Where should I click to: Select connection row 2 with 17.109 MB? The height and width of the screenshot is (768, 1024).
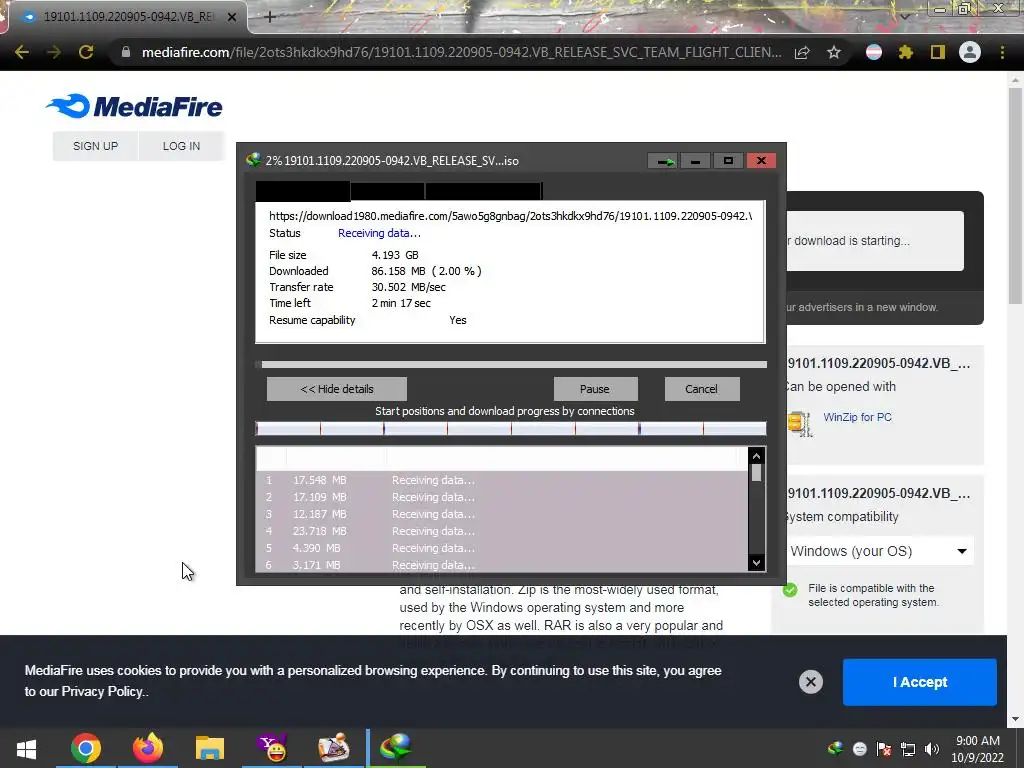click(502, 497)
